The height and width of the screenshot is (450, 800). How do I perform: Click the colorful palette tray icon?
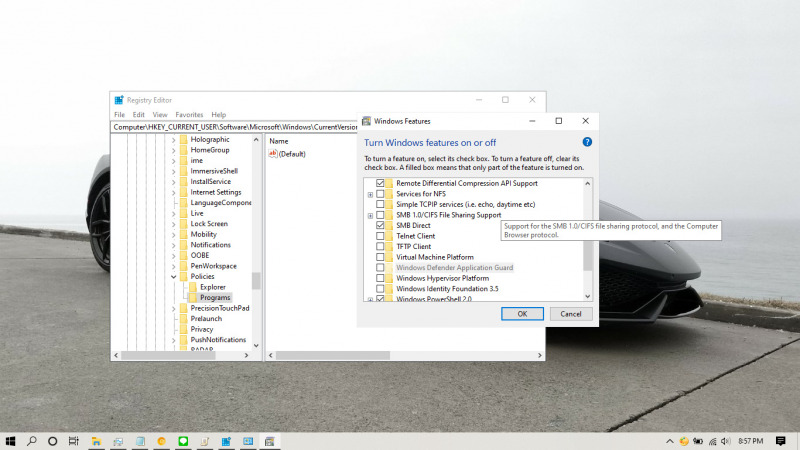[x=684, y=441]
